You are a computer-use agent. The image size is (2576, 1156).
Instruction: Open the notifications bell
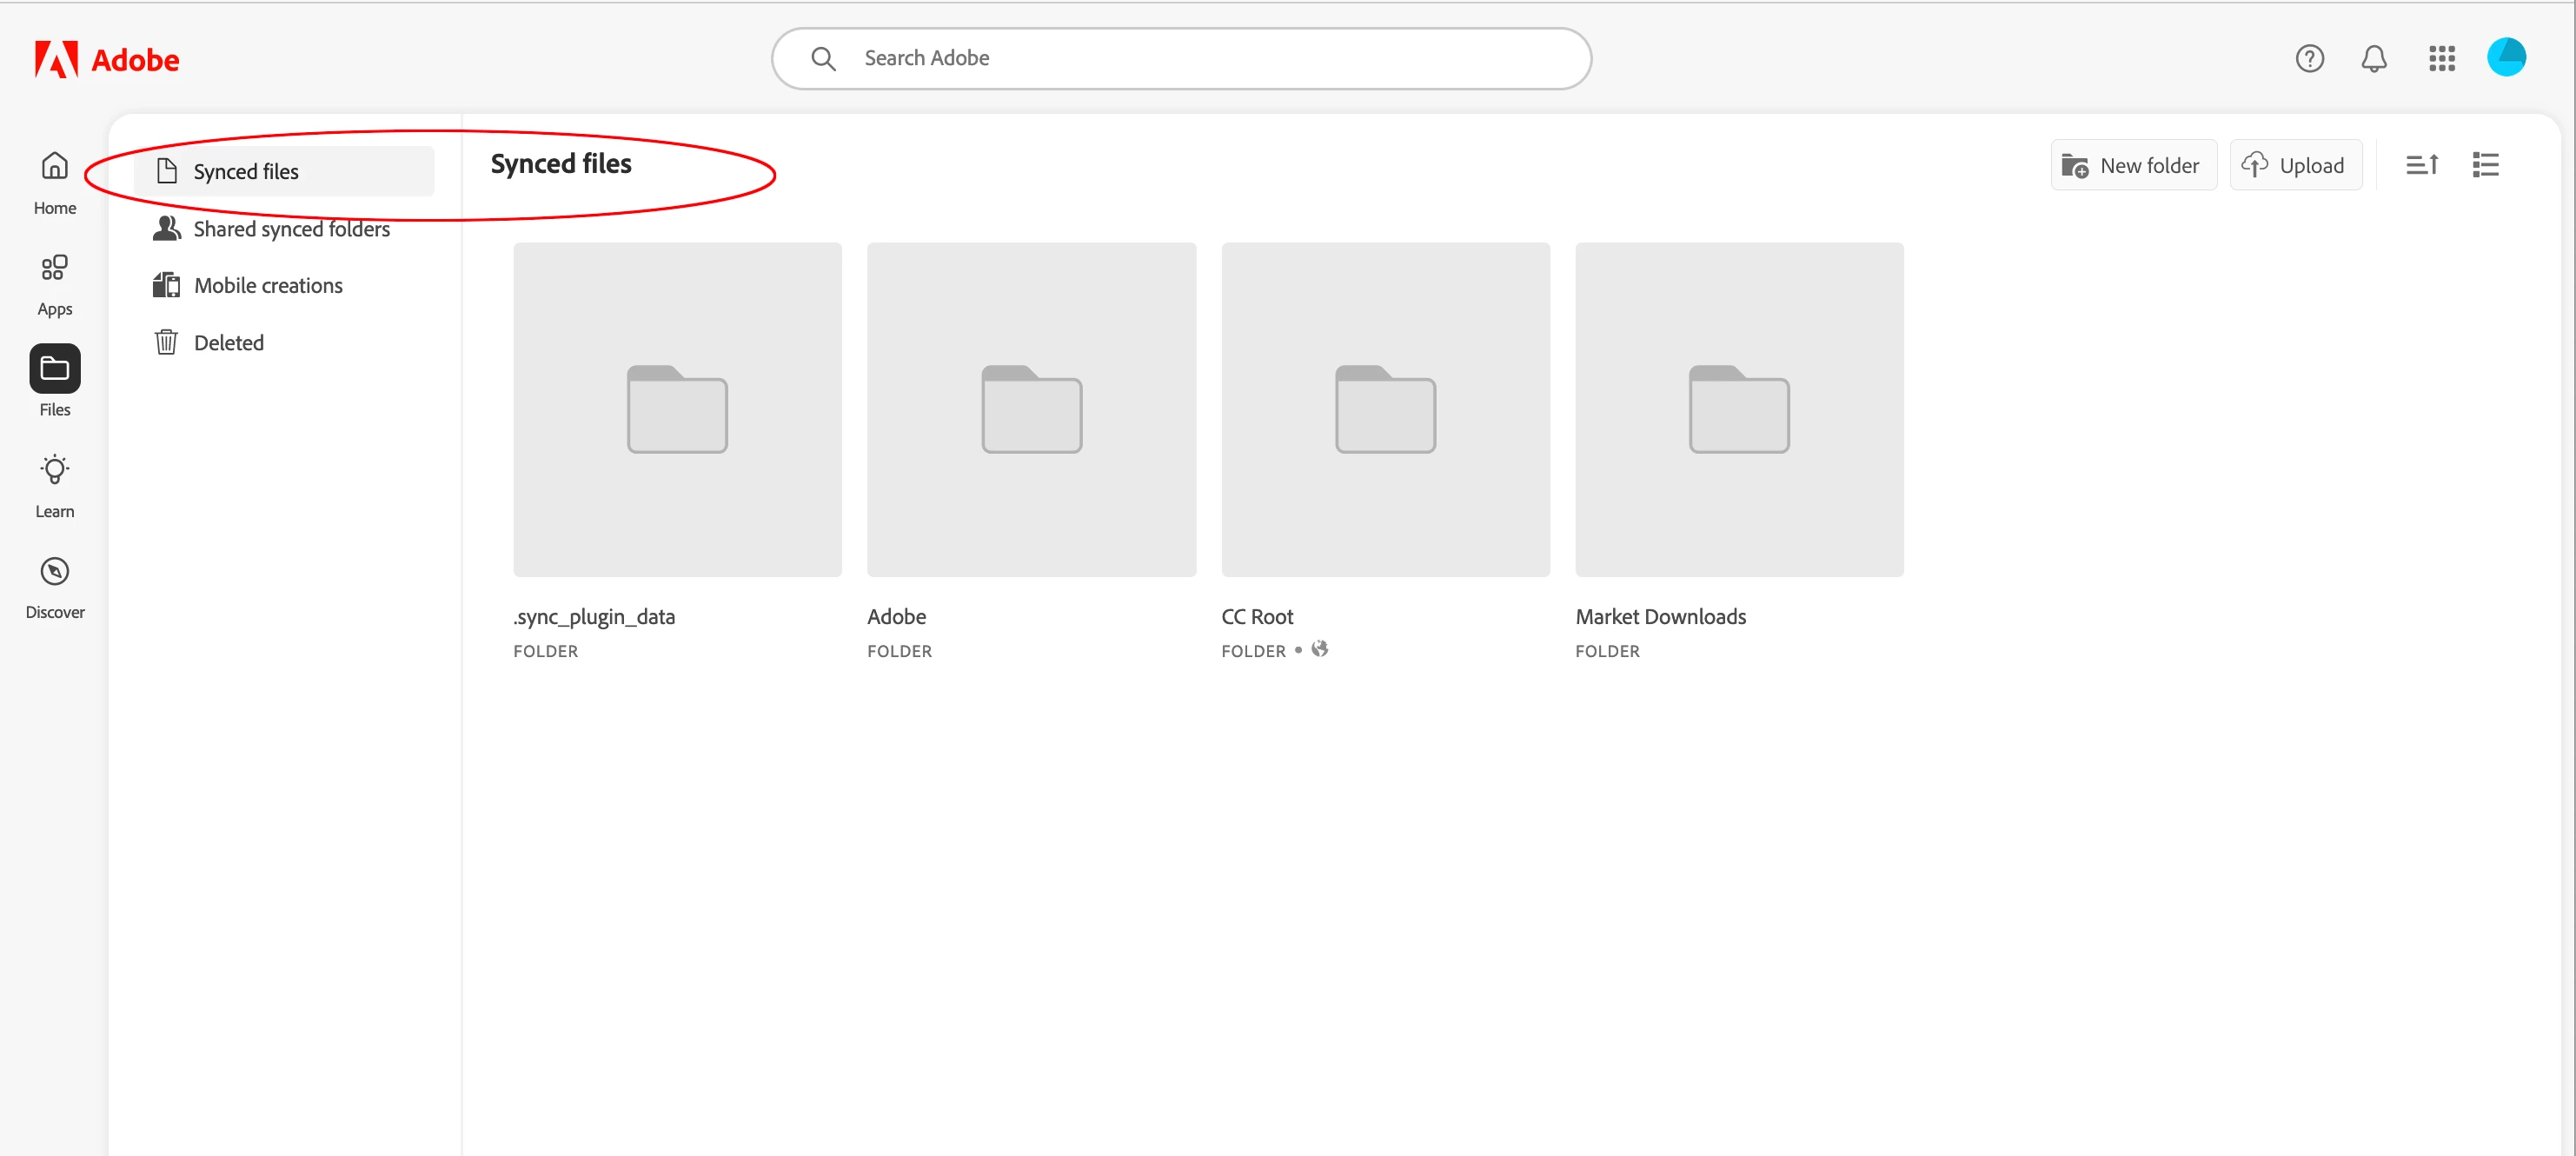click(x=2373, y=59)
